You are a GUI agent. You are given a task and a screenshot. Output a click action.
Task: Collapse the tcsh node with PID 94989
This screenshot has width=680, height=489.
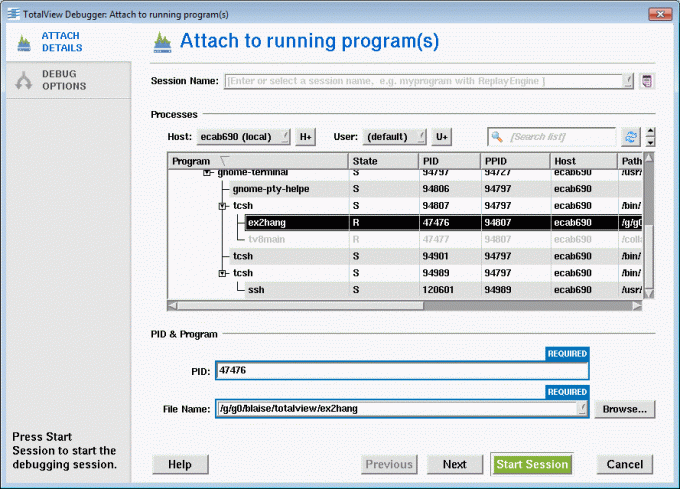[x=222, y=273]
